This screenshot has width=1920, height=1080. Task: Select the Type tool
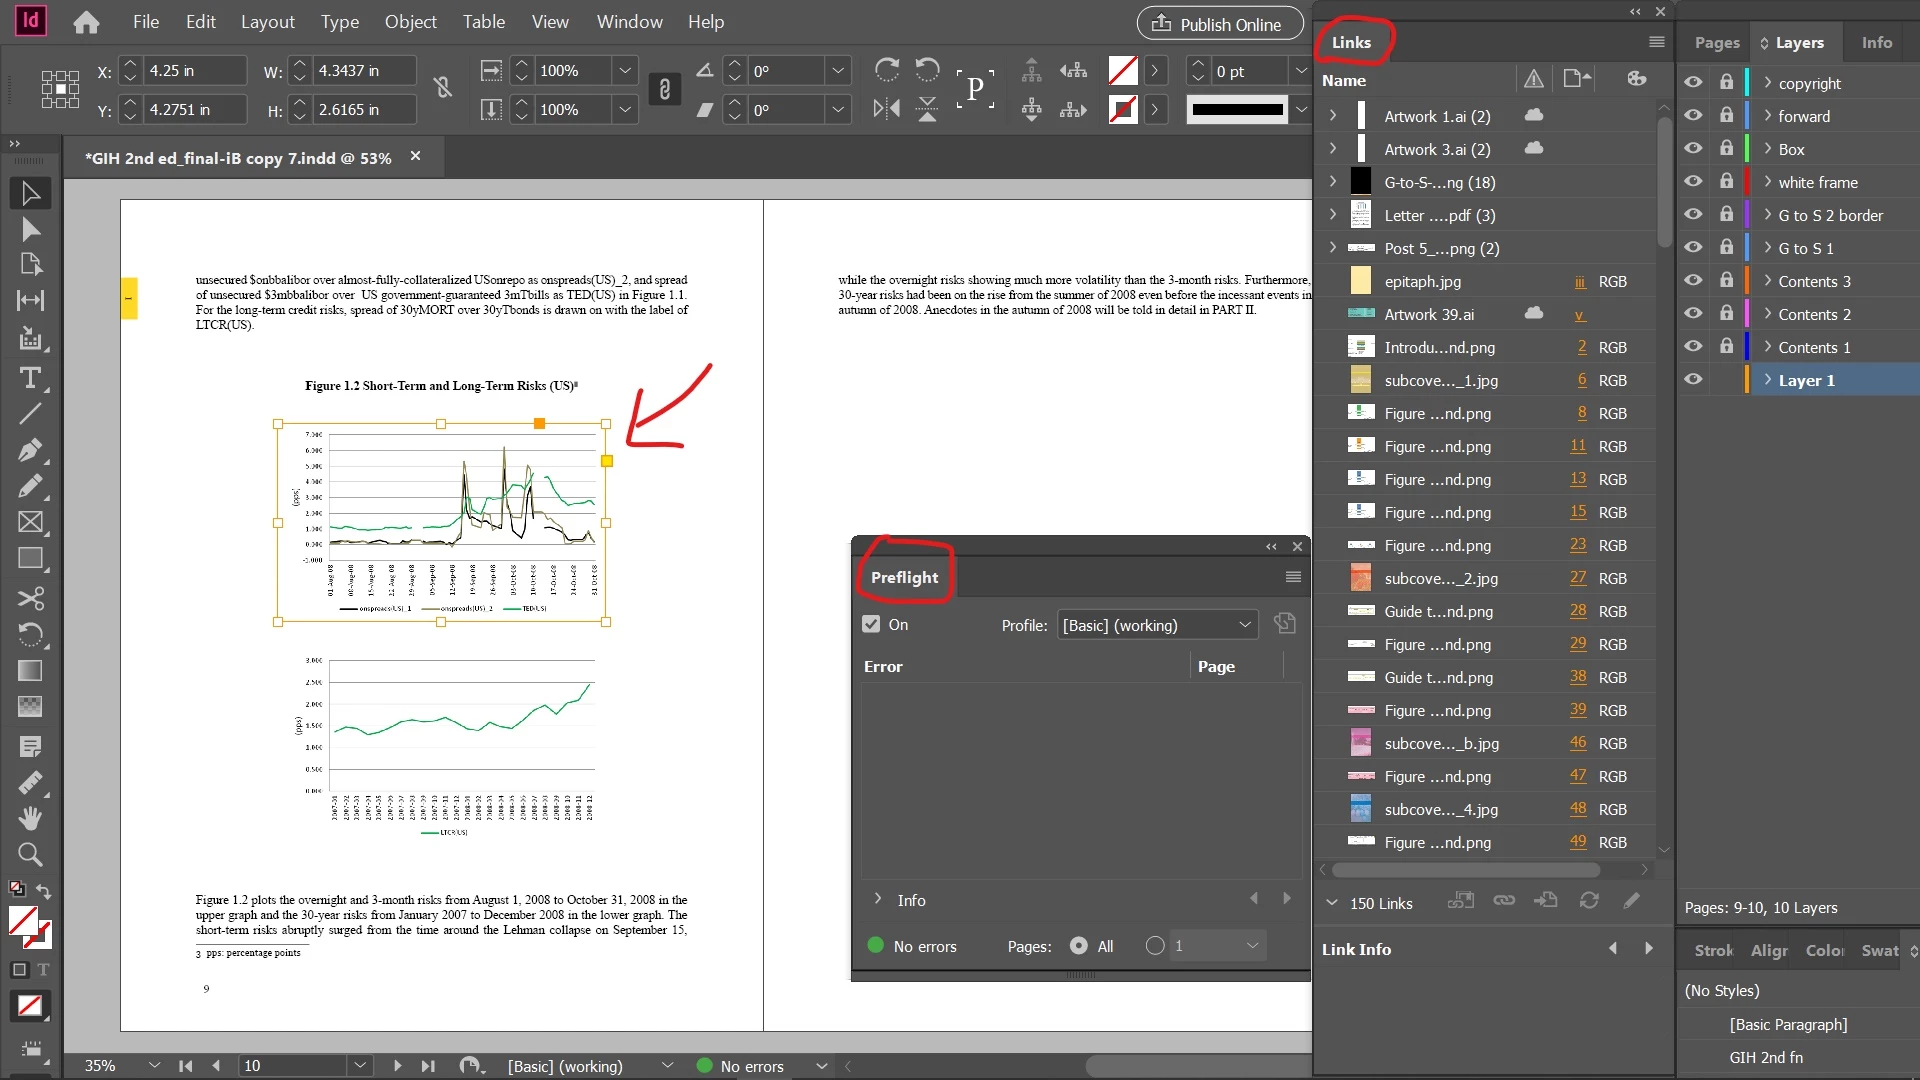[x=30, y=378]
